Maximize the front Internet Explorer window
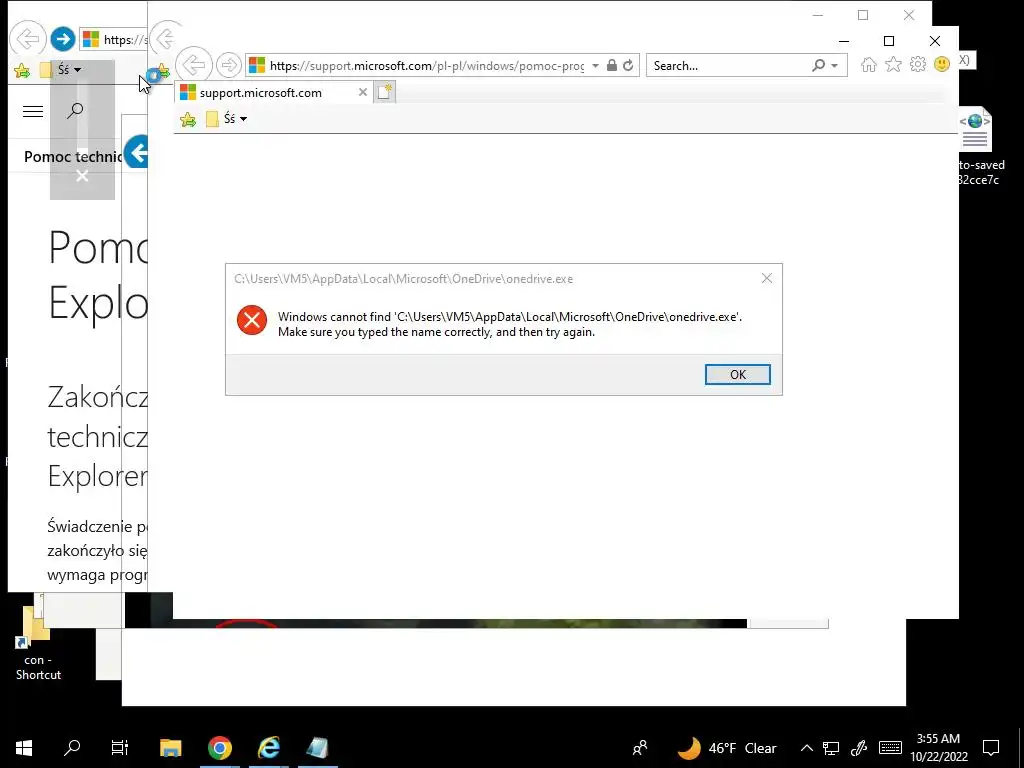Image resolution: width=1024 pixels, height=768 pixels. (x=889, y=41)
